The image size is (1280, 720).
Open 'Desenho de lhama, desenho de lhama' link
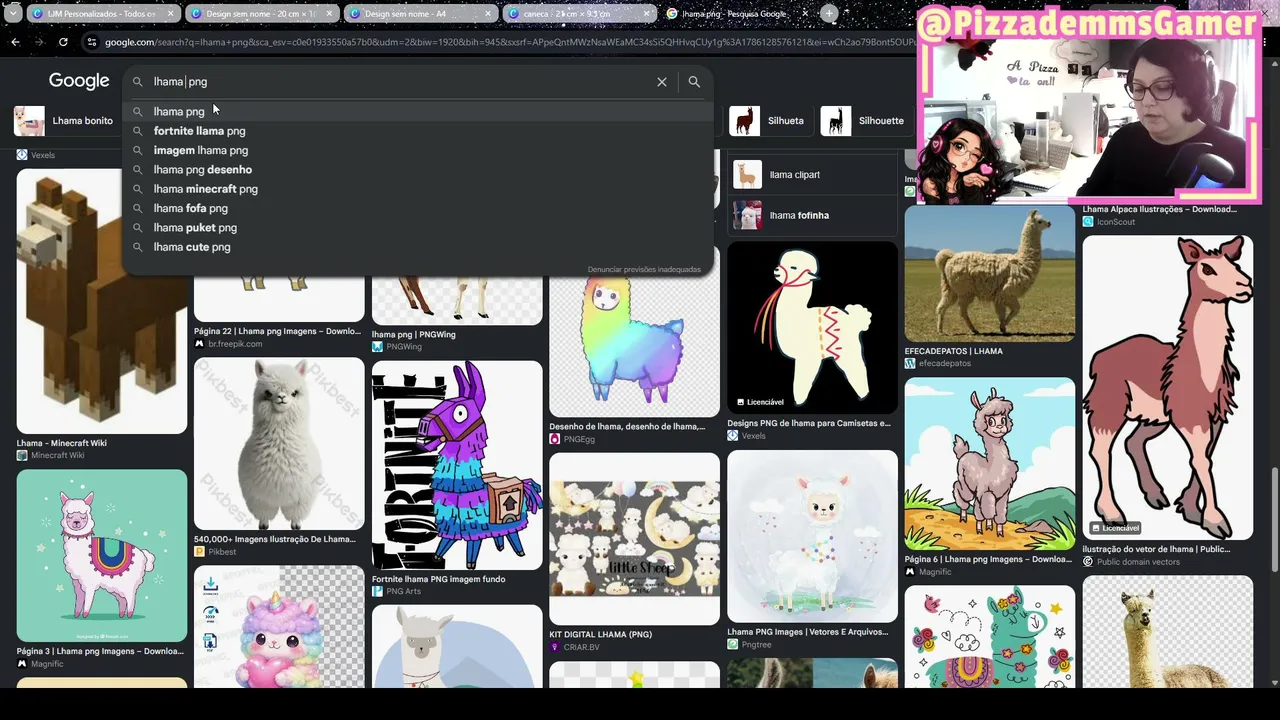pyautogui.click(x=627, y=426)
